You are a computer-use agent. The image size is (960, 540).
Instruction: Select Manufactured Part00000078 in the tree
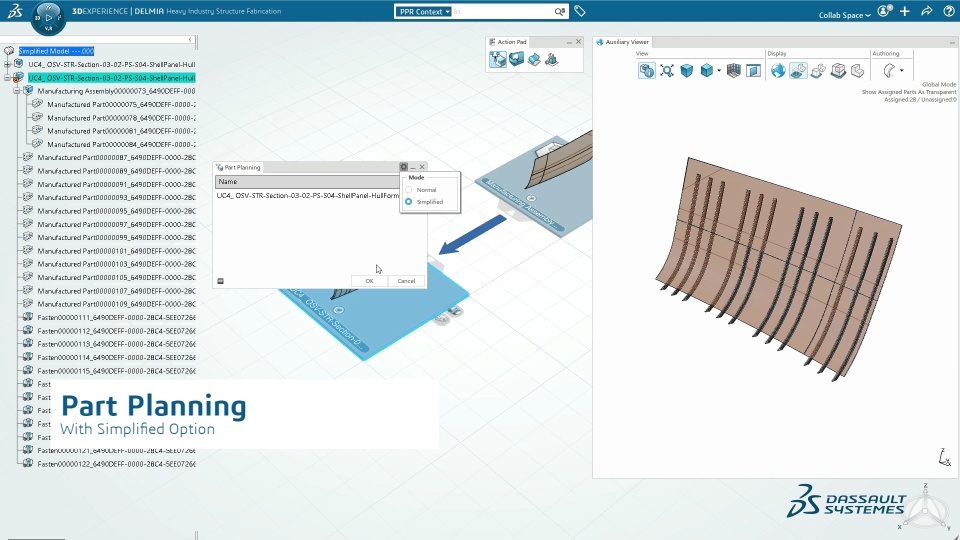pos(121,118)
